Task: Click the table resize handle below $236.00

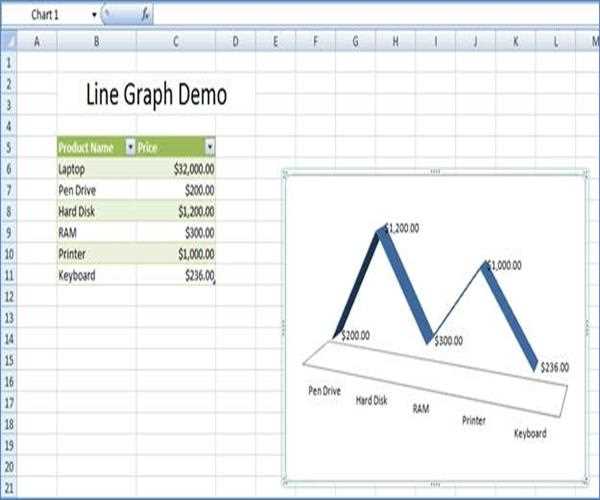Action: (x=215, y=283)
